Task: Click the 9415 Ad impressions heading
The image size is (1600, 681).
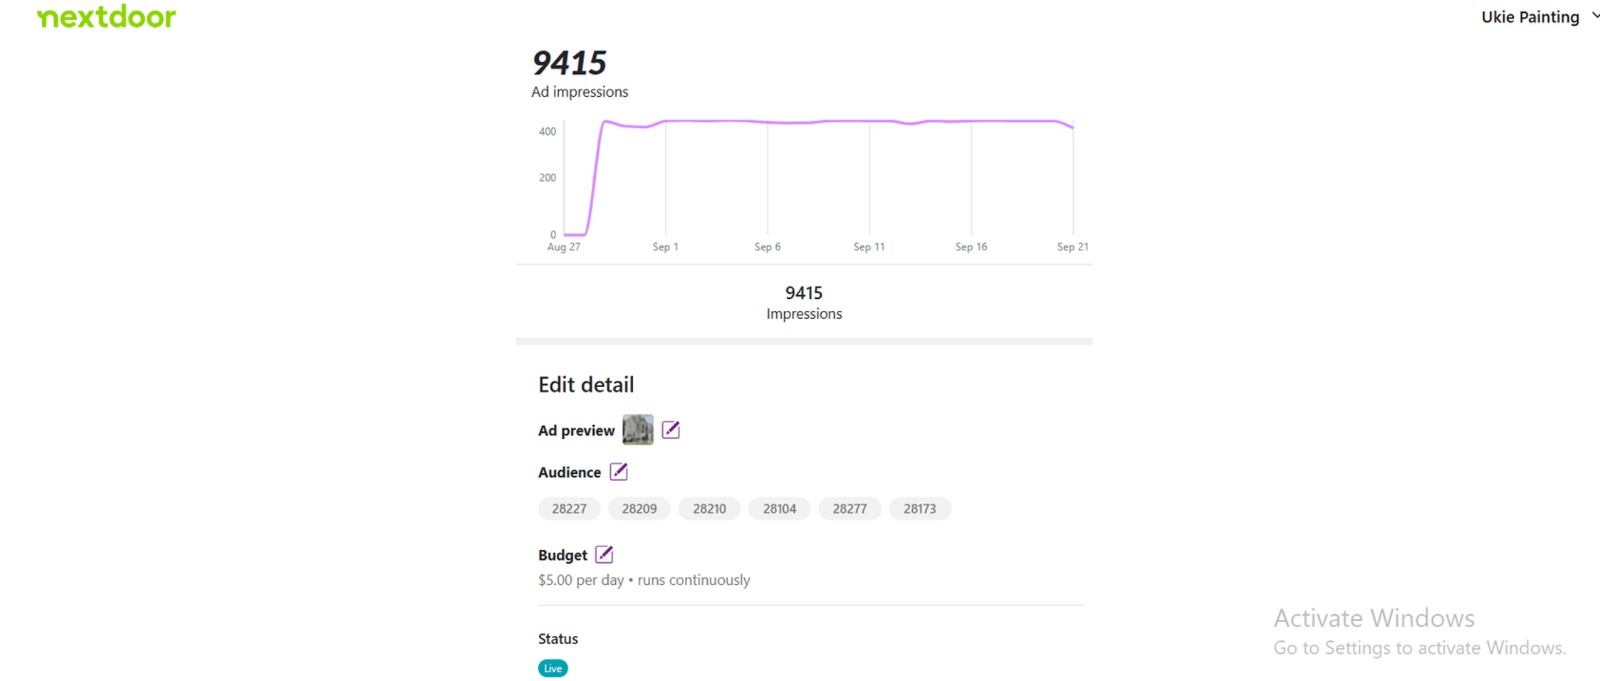Action: point(569,63)
